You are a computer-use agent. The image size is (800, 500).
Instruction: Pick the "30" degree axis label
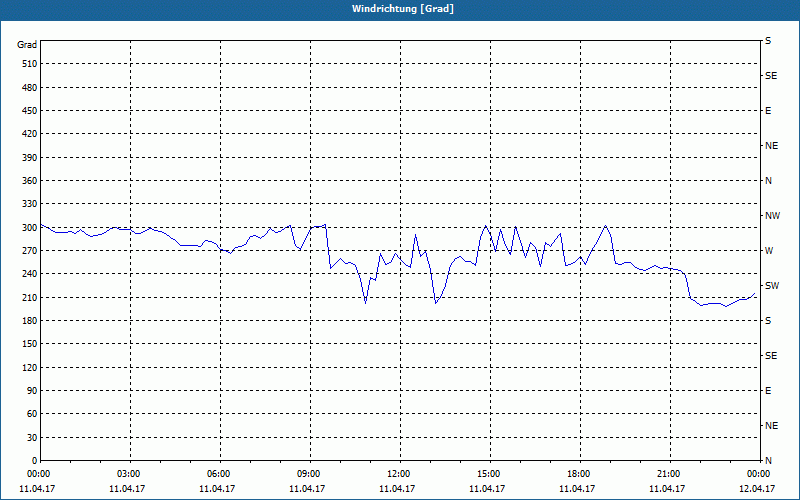(x=32, y=438)
